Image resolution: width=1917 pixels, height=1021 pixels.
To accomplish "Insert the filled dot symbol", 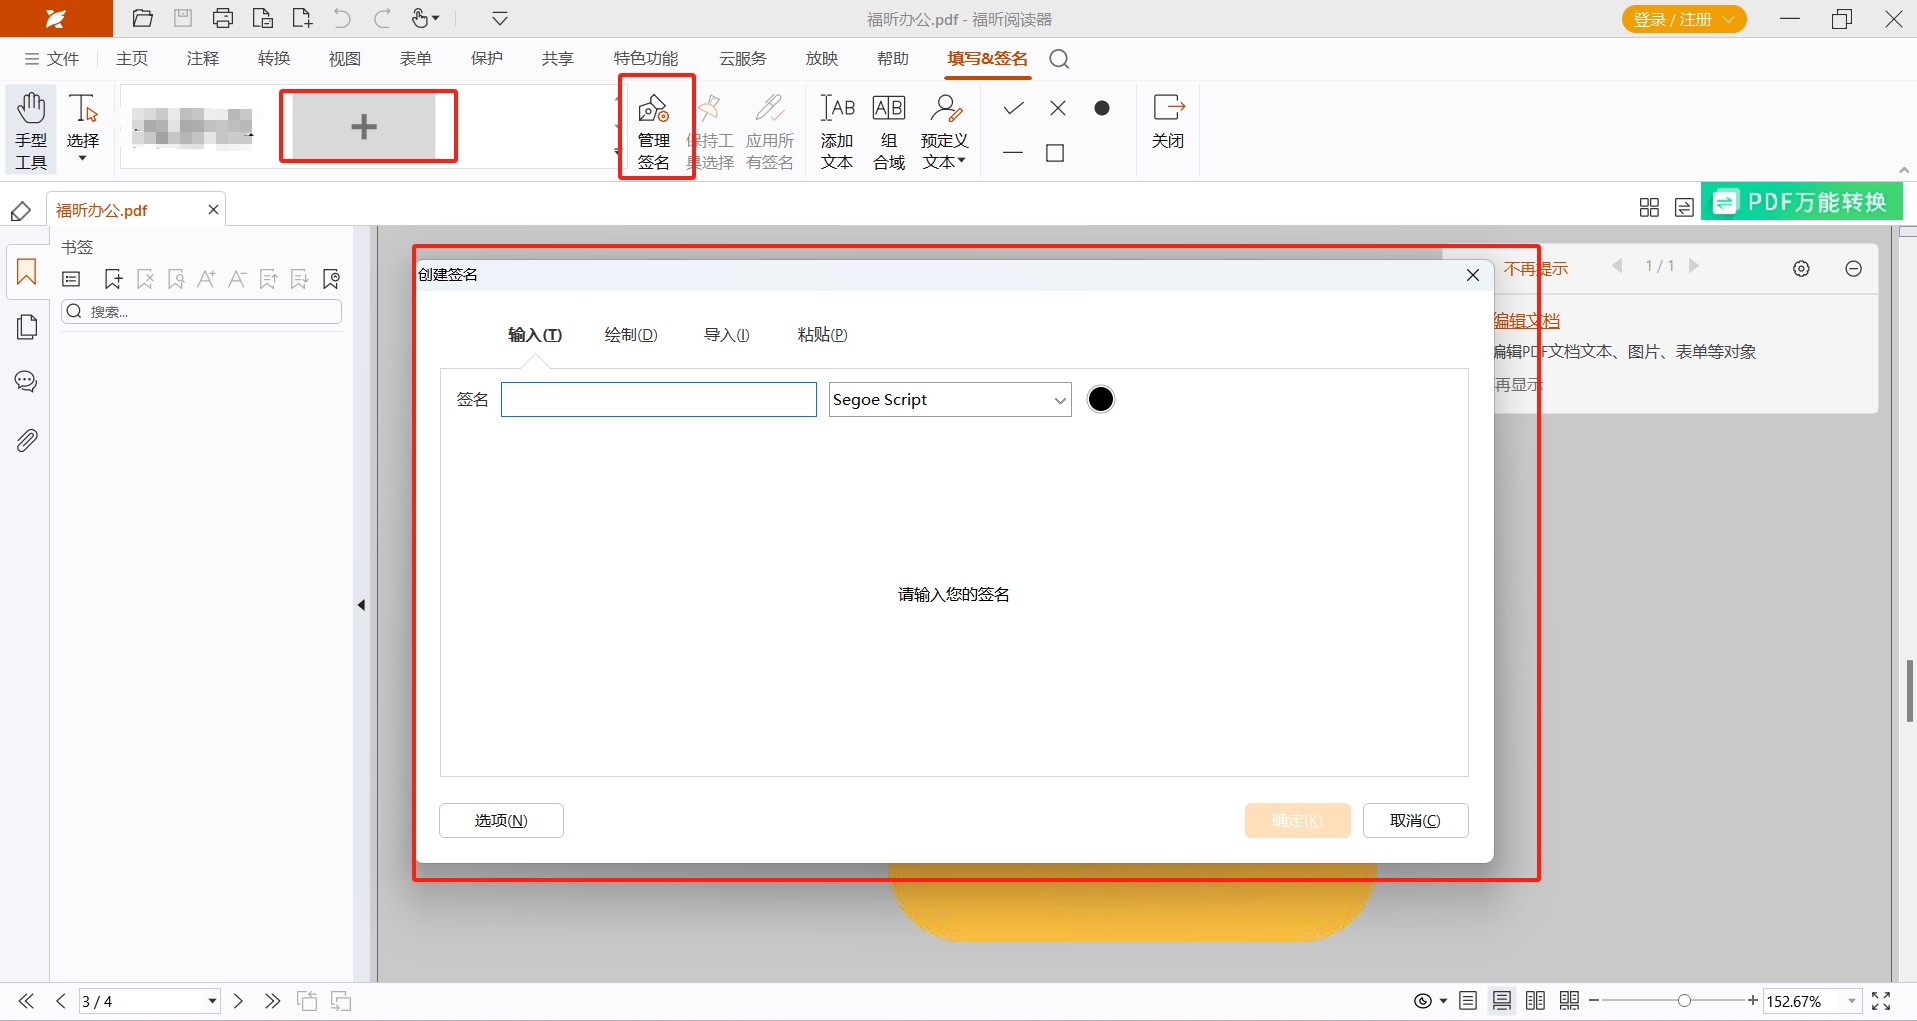I will coord(1102,108).
